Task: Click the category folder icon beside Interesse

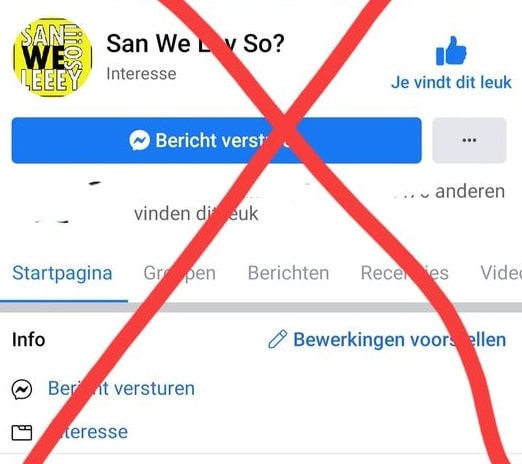Action: tap(22, 432)
